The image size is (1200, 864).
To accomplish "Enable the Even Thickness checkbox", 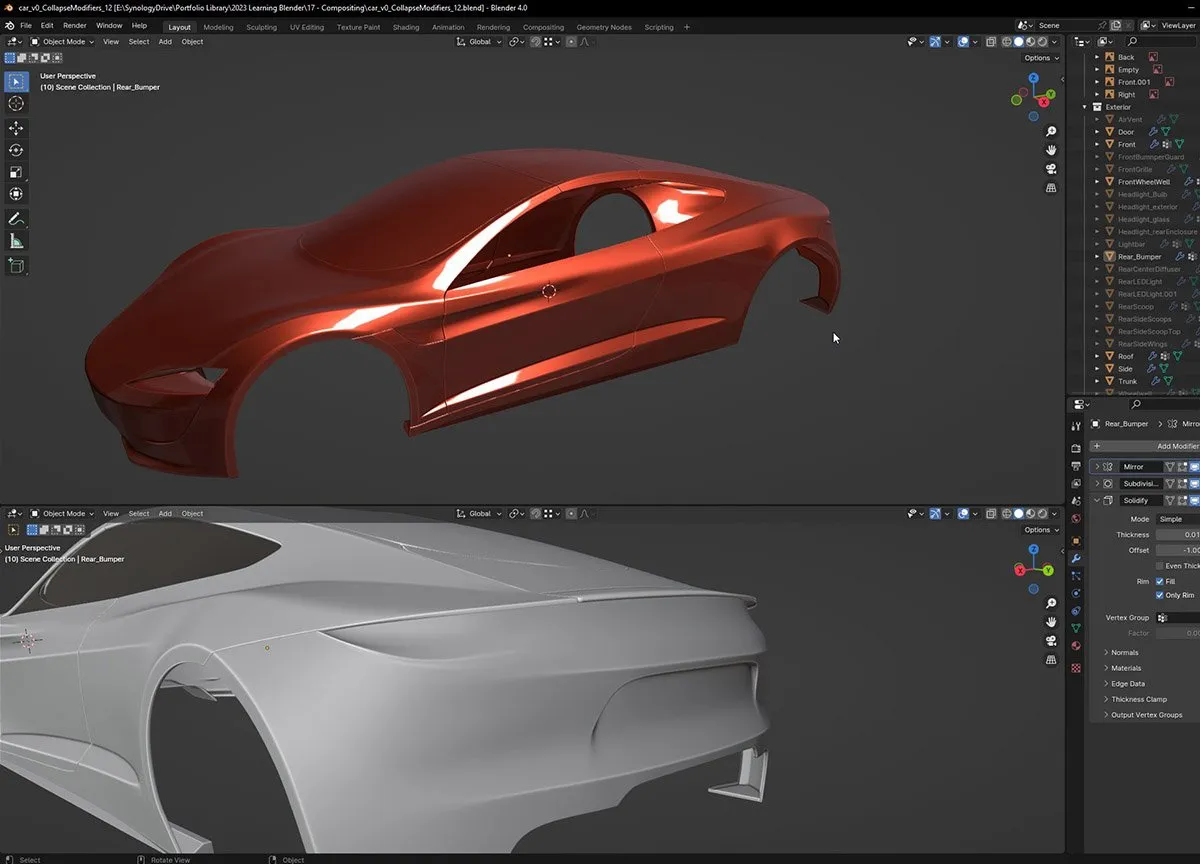I will [x=1159, y=566].
